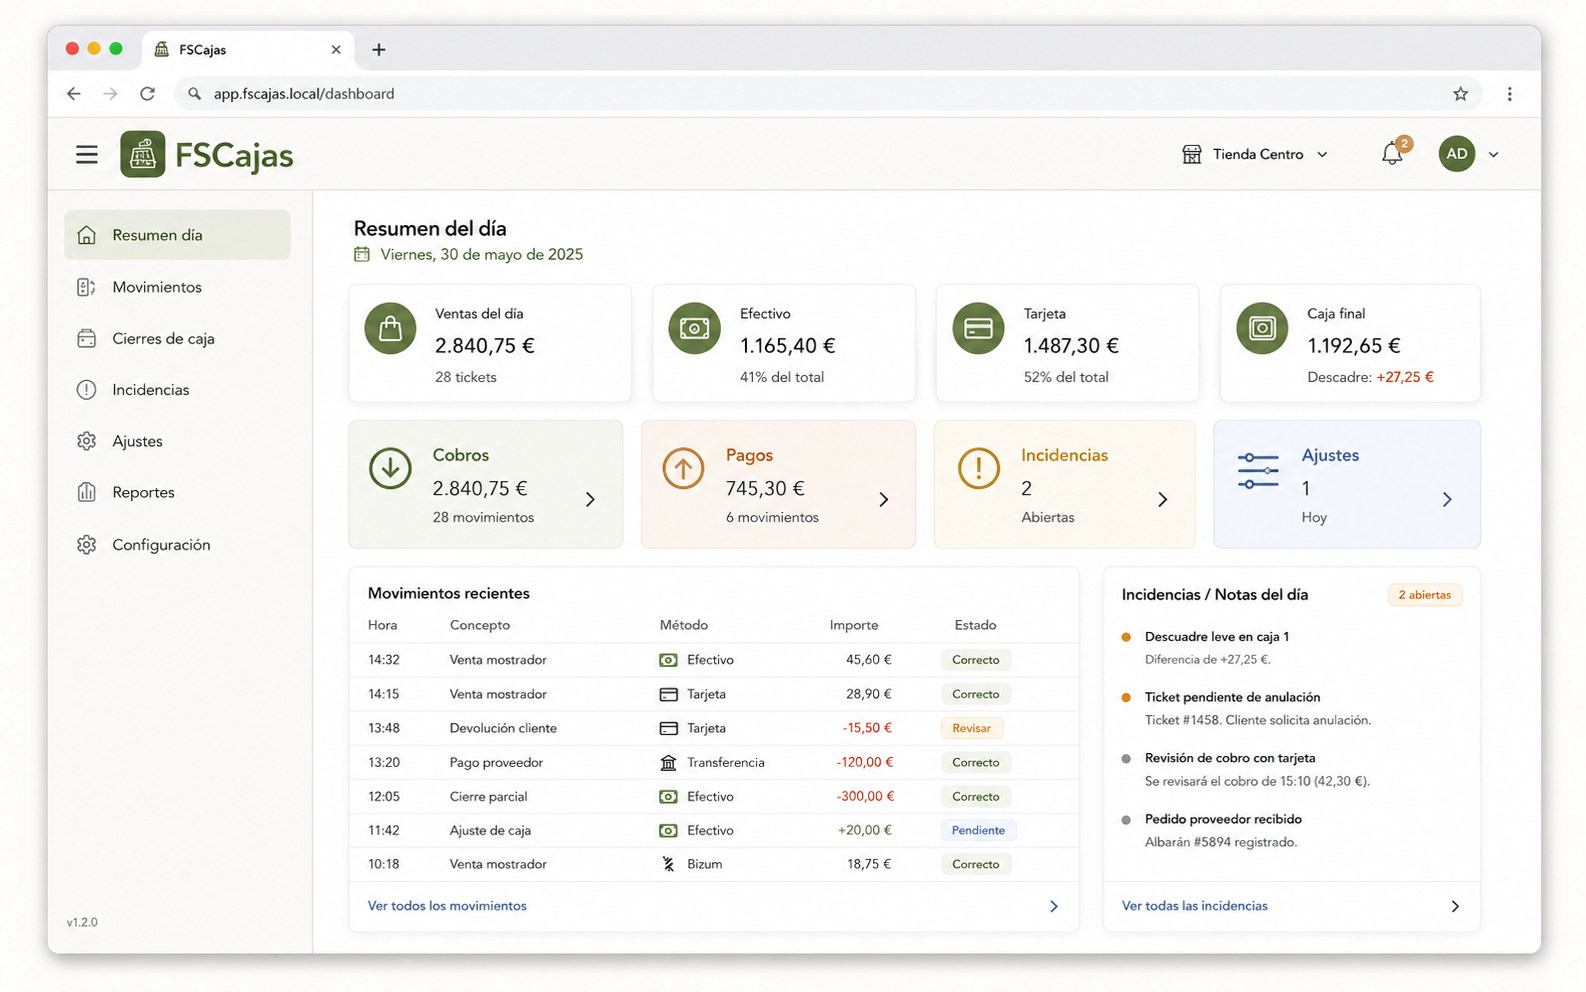Open Reportes in sidebar
Viewport: 1586px width, 992px height.
[x=177, y=492]
